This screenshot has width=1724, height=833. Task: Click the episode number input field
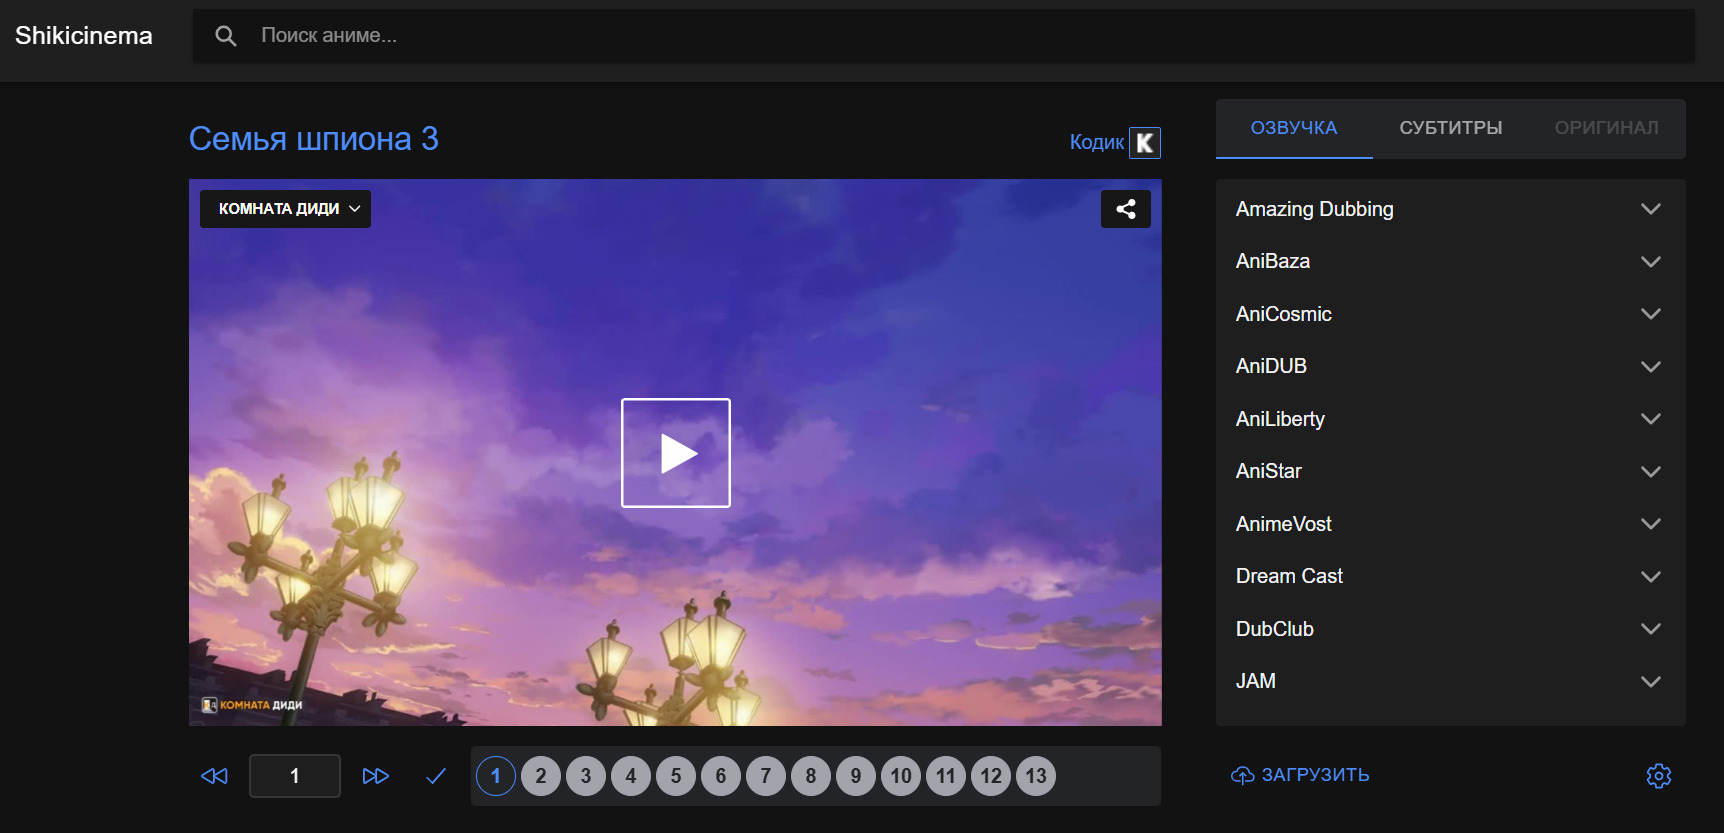[294, 776]
